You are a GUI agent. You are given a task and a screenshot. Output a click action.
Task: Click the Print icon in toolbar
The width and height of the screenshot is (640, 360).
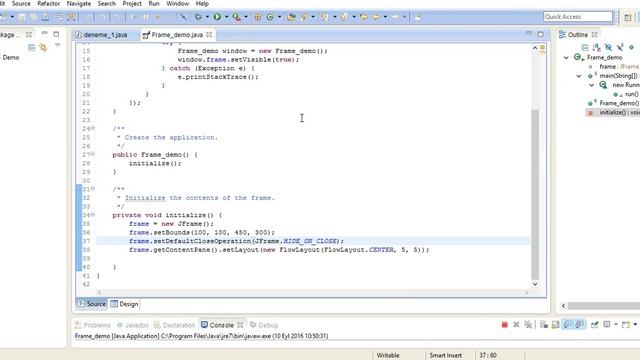(x=46, y=17)
